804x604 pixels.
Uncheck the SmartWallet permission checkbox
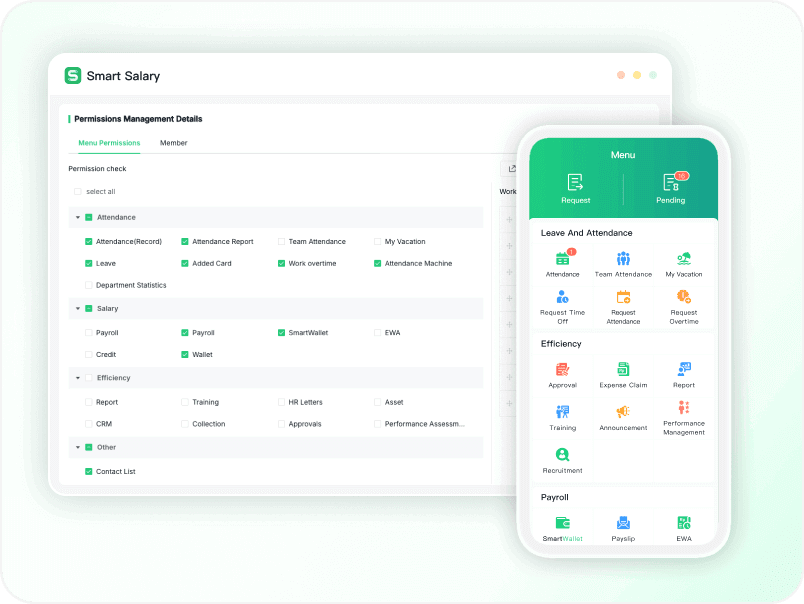point(281,333)
